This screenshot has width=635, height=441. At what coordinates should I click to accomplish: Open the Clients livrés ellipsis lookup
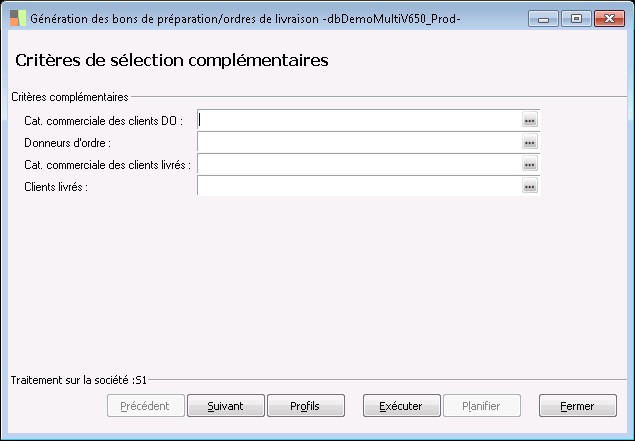[x=530, y=186]
